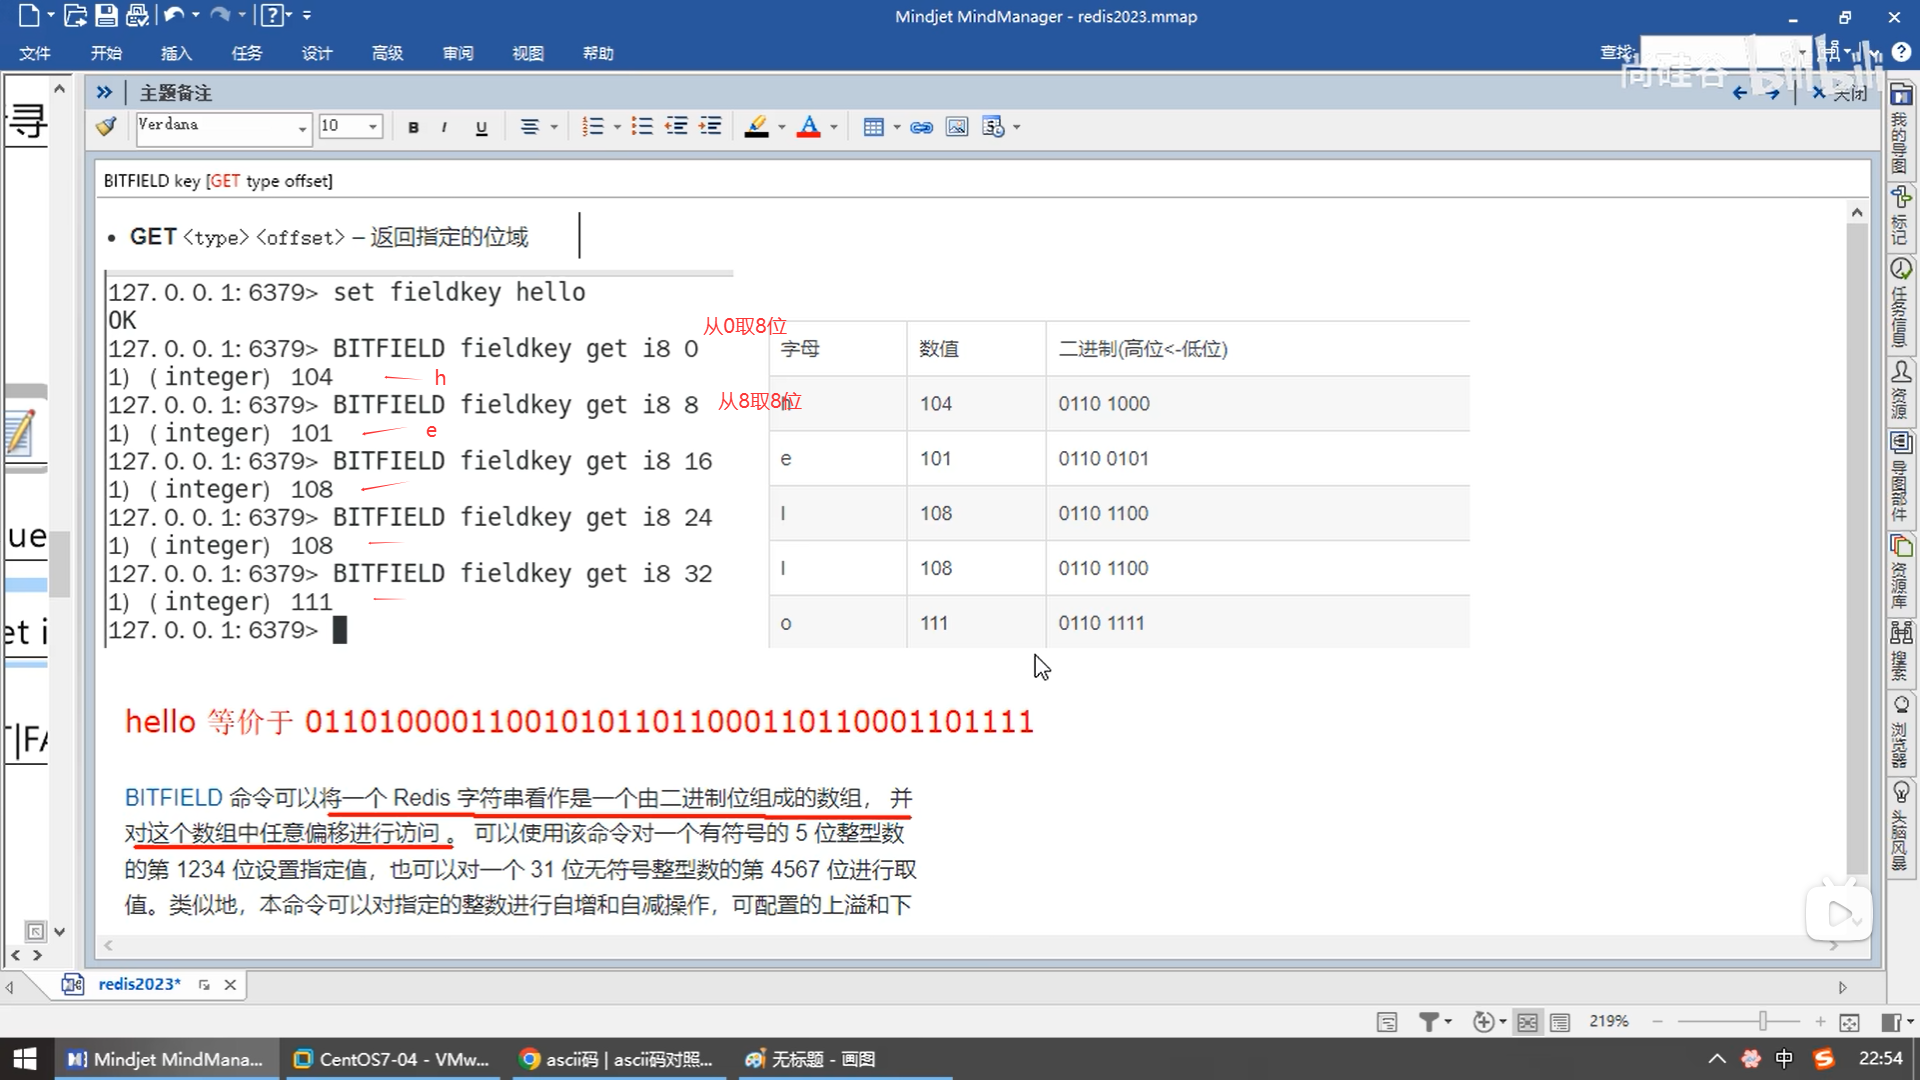
Task: Toggle underline formatting in notes toolbar
Action: point(481,127)
